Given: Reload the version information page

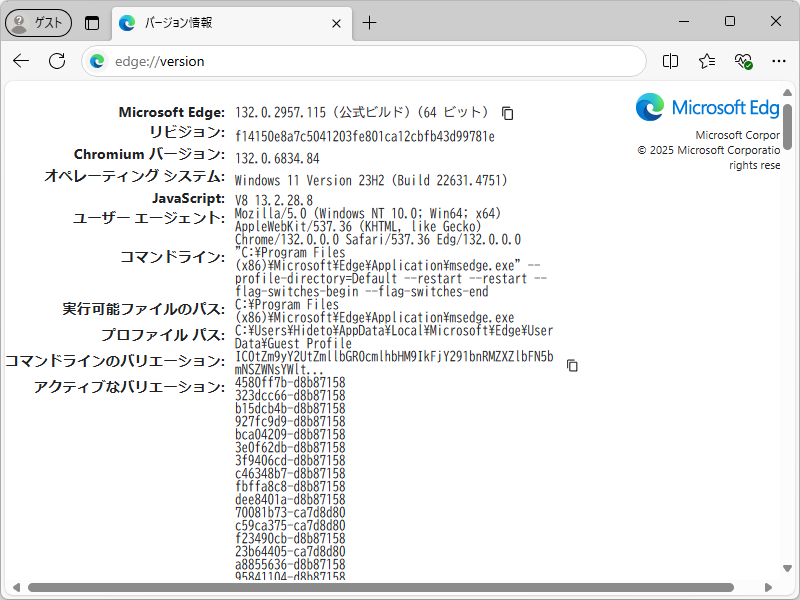Looking at the screenshot, I should pos(56,61).
